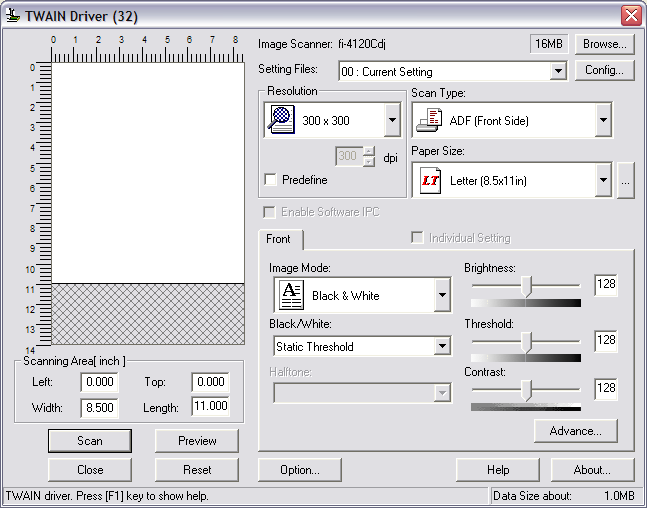Screen dimensions: 647x508
Task: Click the 300 dpi value field
Action: click(349, 156)
